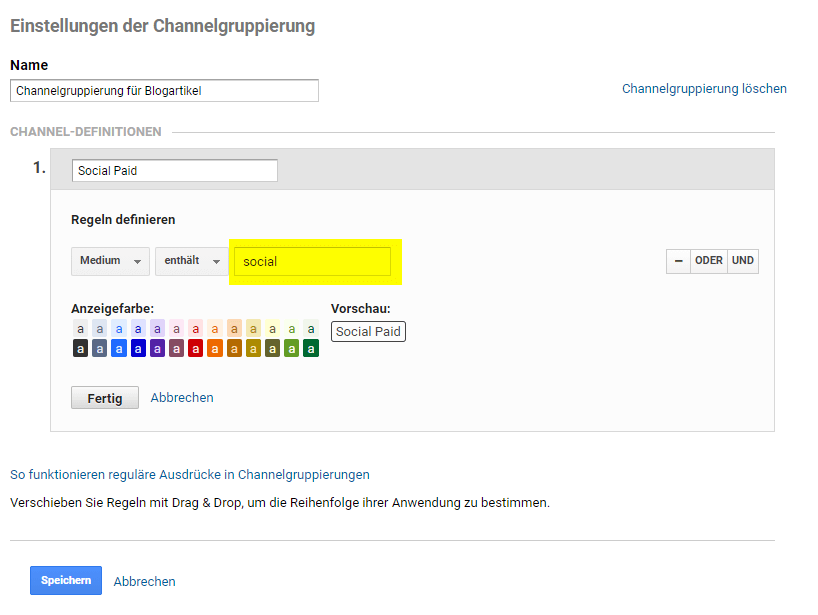Image resolution: width=818 pixels, height=615 pixels.
Task: Pick the solid leaf green color swatch
Action: click(292, 348)
